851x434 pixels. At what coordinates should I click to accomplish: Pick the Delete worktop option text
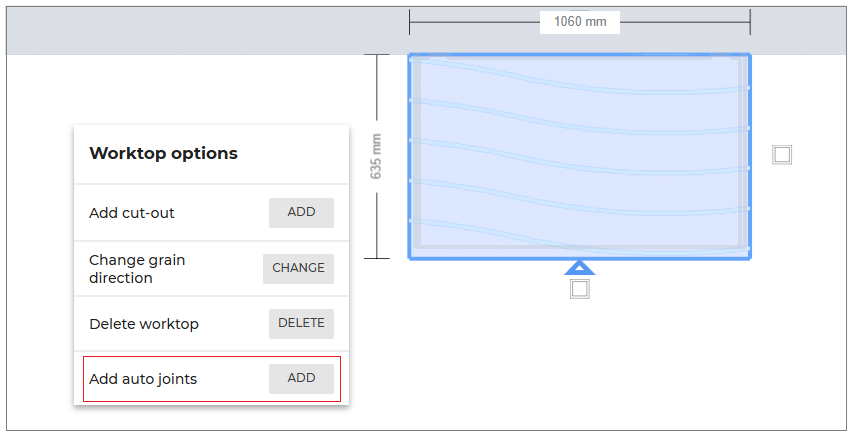point(144,324)
